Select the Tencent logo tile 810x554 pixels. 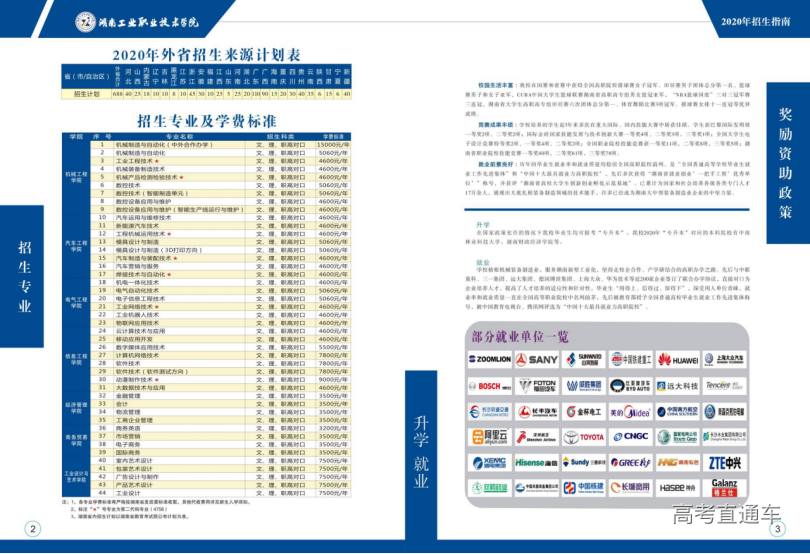[724, 385]
